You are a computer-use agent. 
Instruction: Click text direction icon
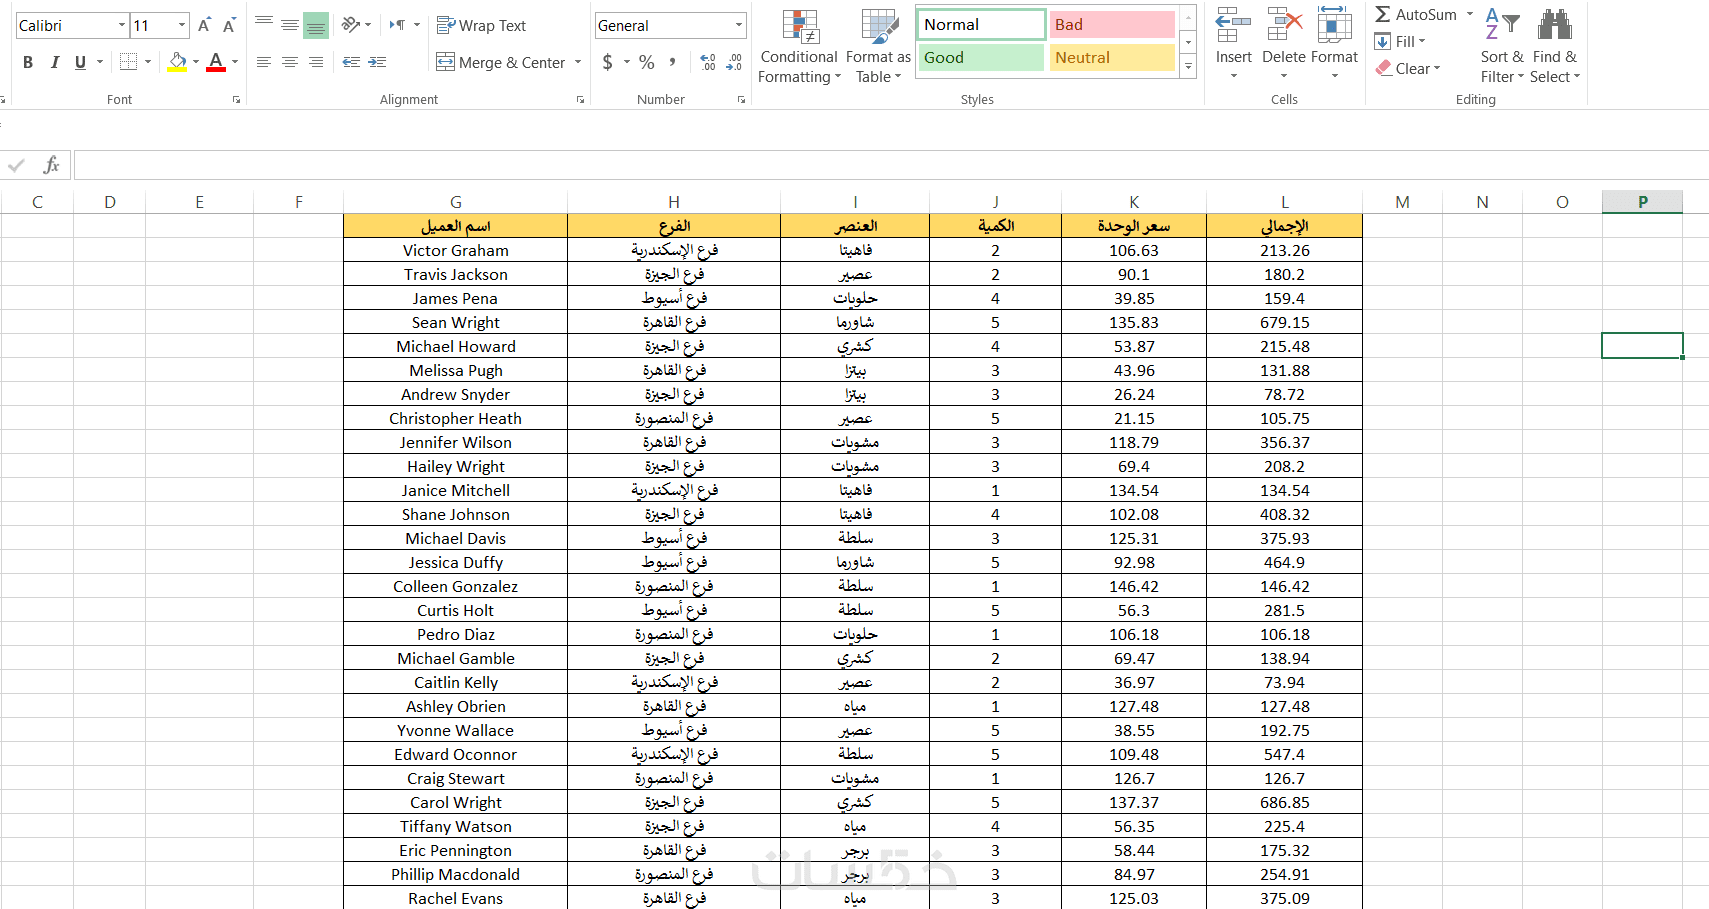[397, 25]
